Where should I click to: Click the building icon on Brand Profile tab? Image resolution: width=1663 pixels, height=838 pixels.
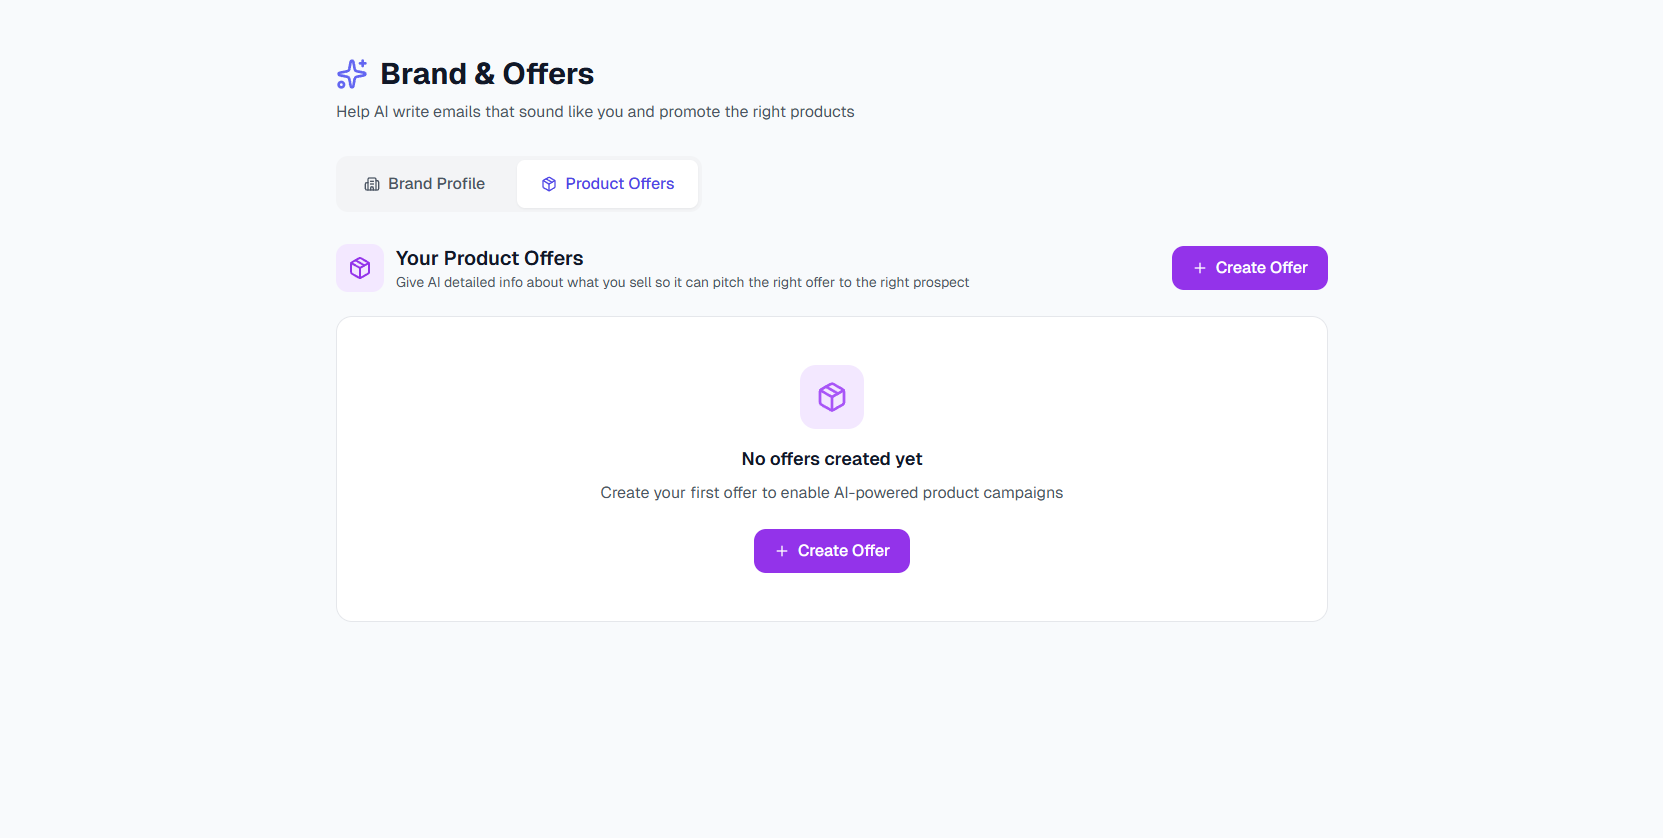[371, 183]
